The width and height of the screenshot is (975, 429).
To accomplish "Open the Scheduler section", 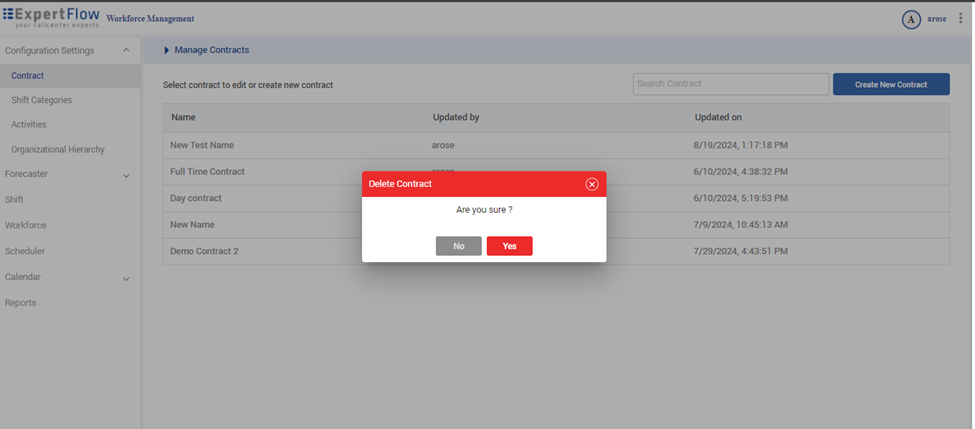I will point(25,251).
